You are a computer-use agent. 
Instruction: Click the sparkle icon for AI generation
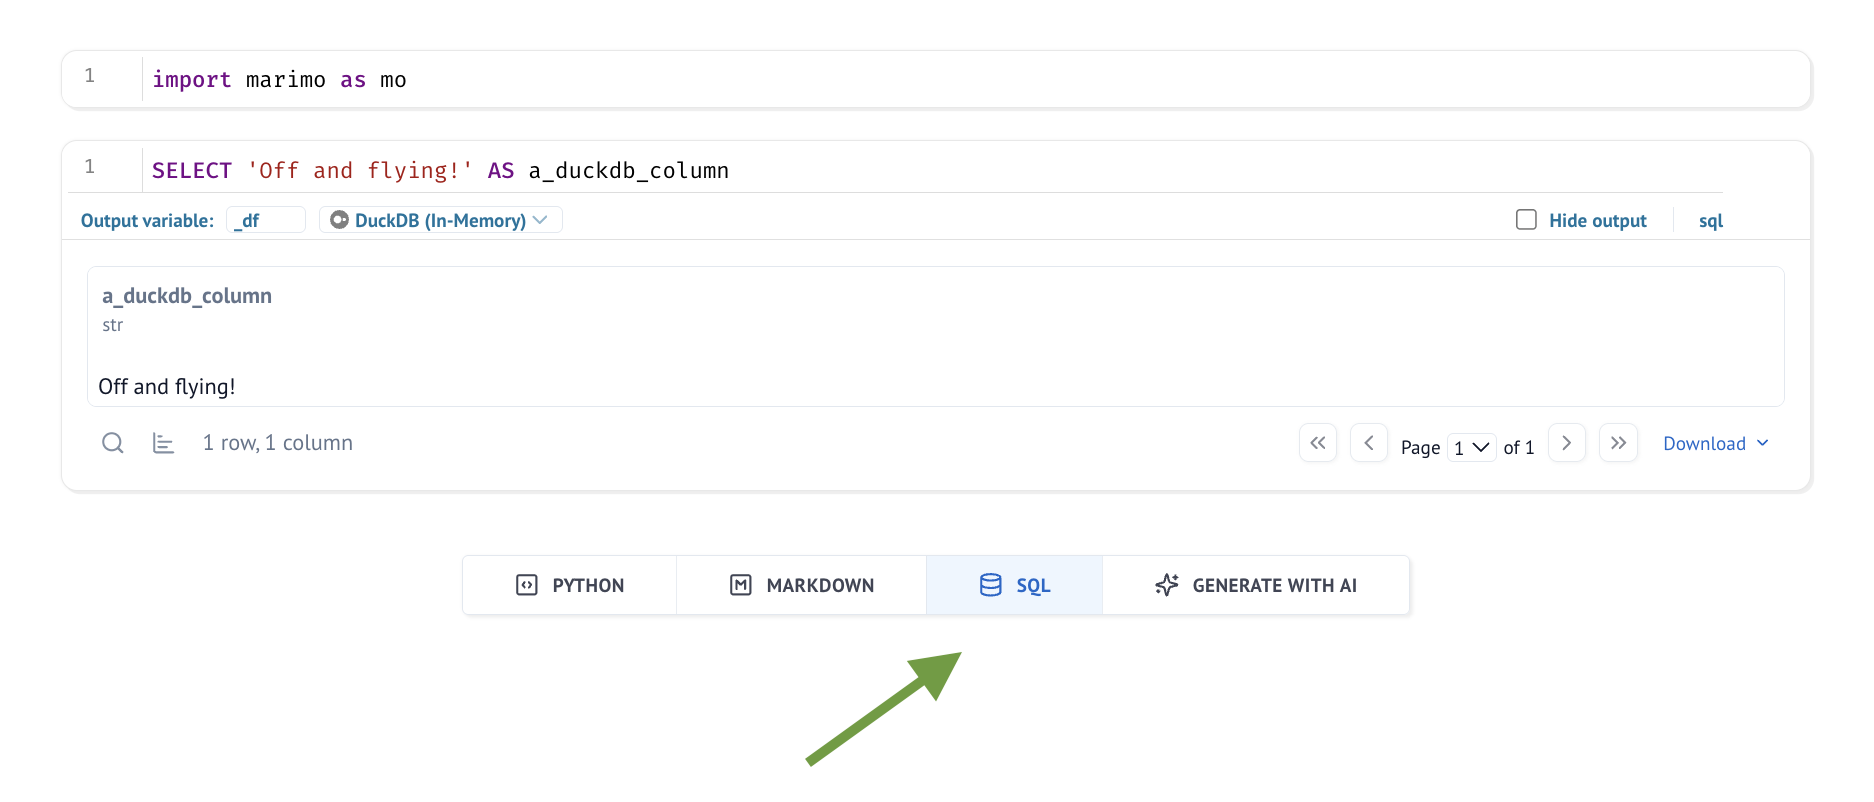click(x=1166, y=585)
